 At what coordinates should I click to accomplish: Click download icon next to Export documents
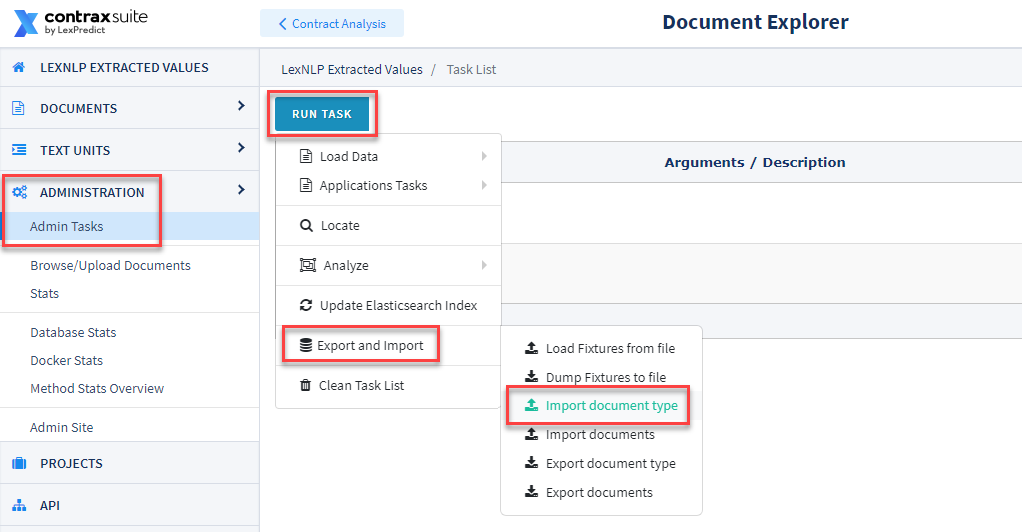pos(532,492)
